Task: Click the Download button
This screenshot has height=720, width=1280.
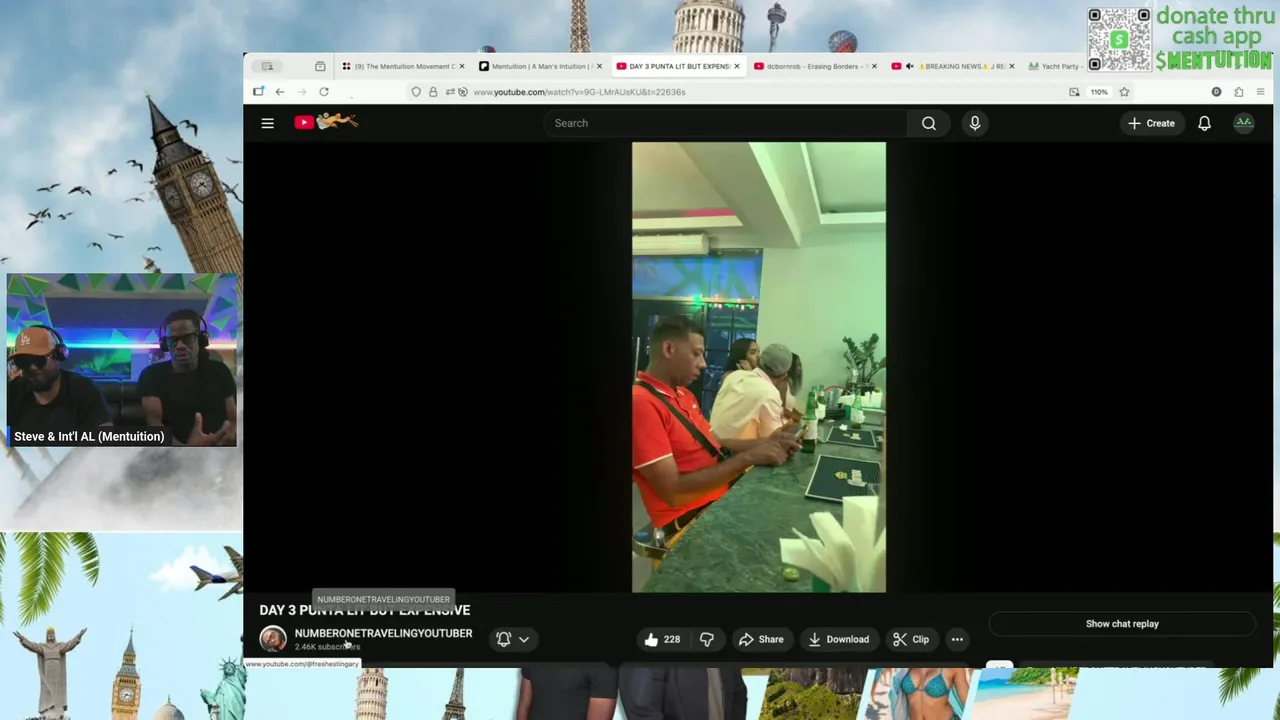Action: pos(838,639)
